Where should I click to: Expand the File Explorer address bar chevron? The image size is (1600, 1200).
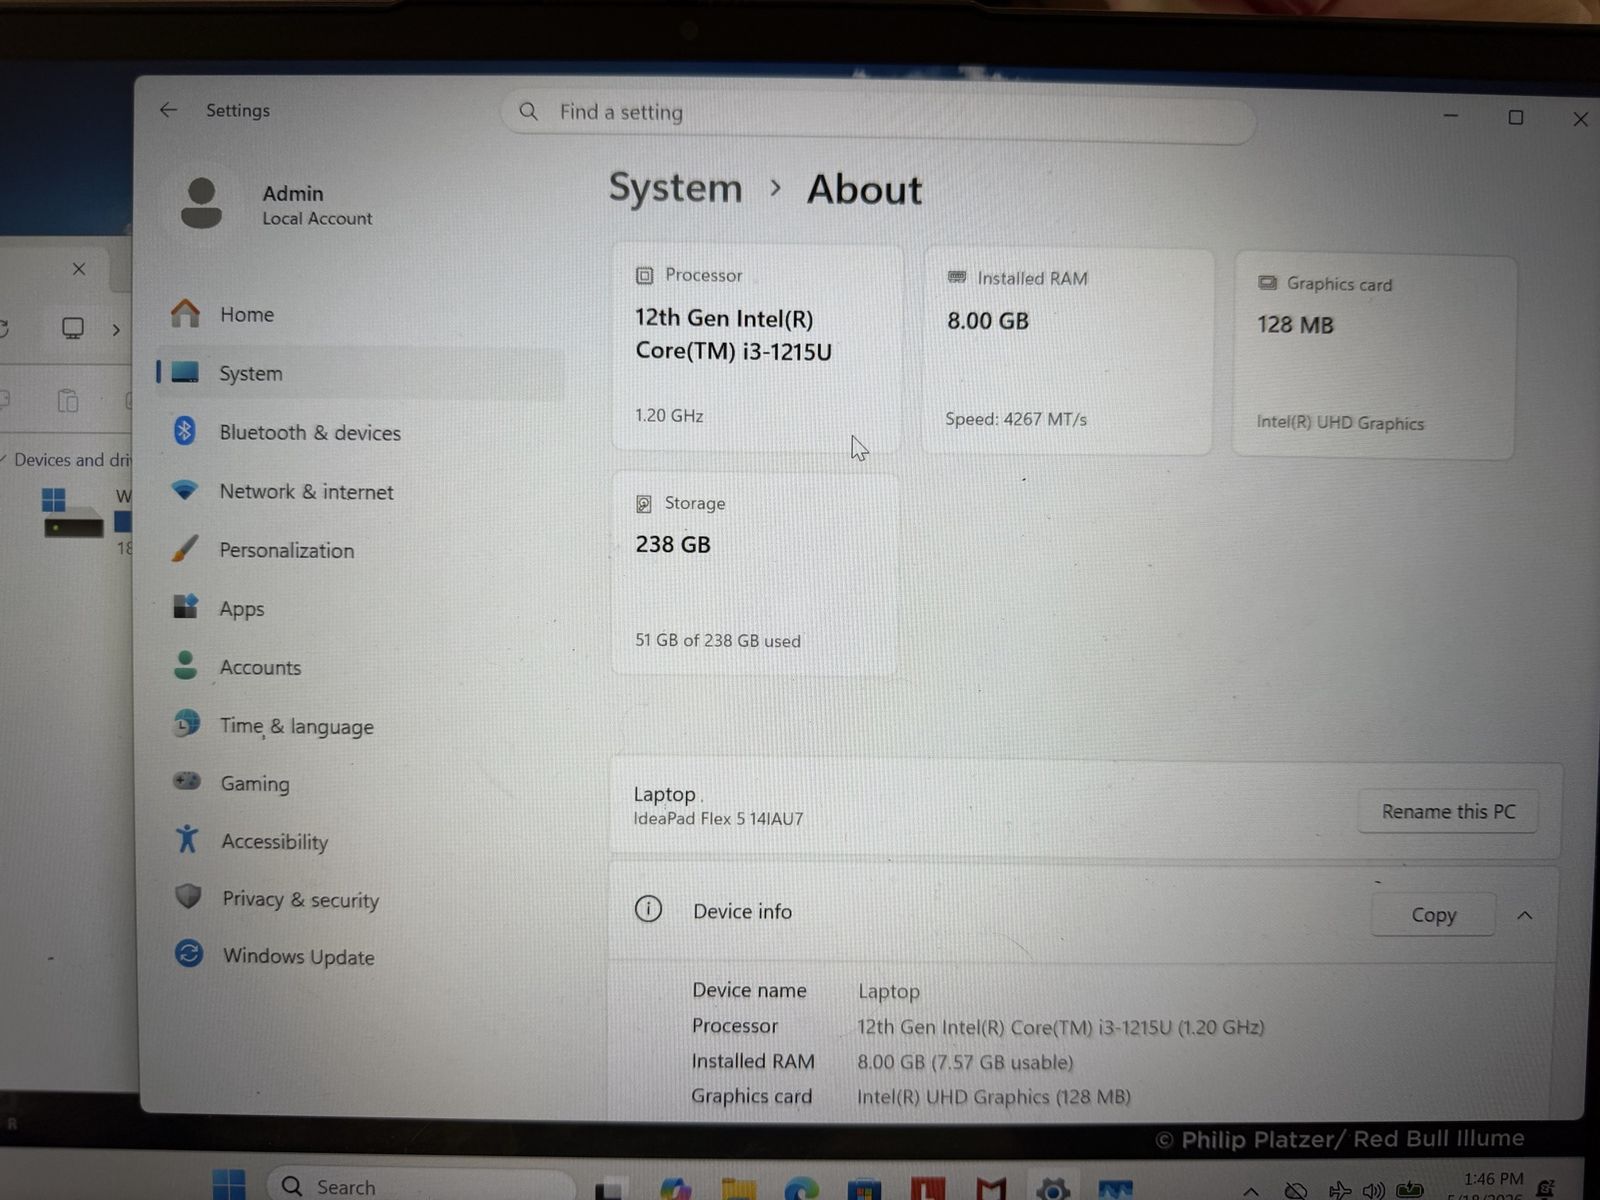[116, 329]
